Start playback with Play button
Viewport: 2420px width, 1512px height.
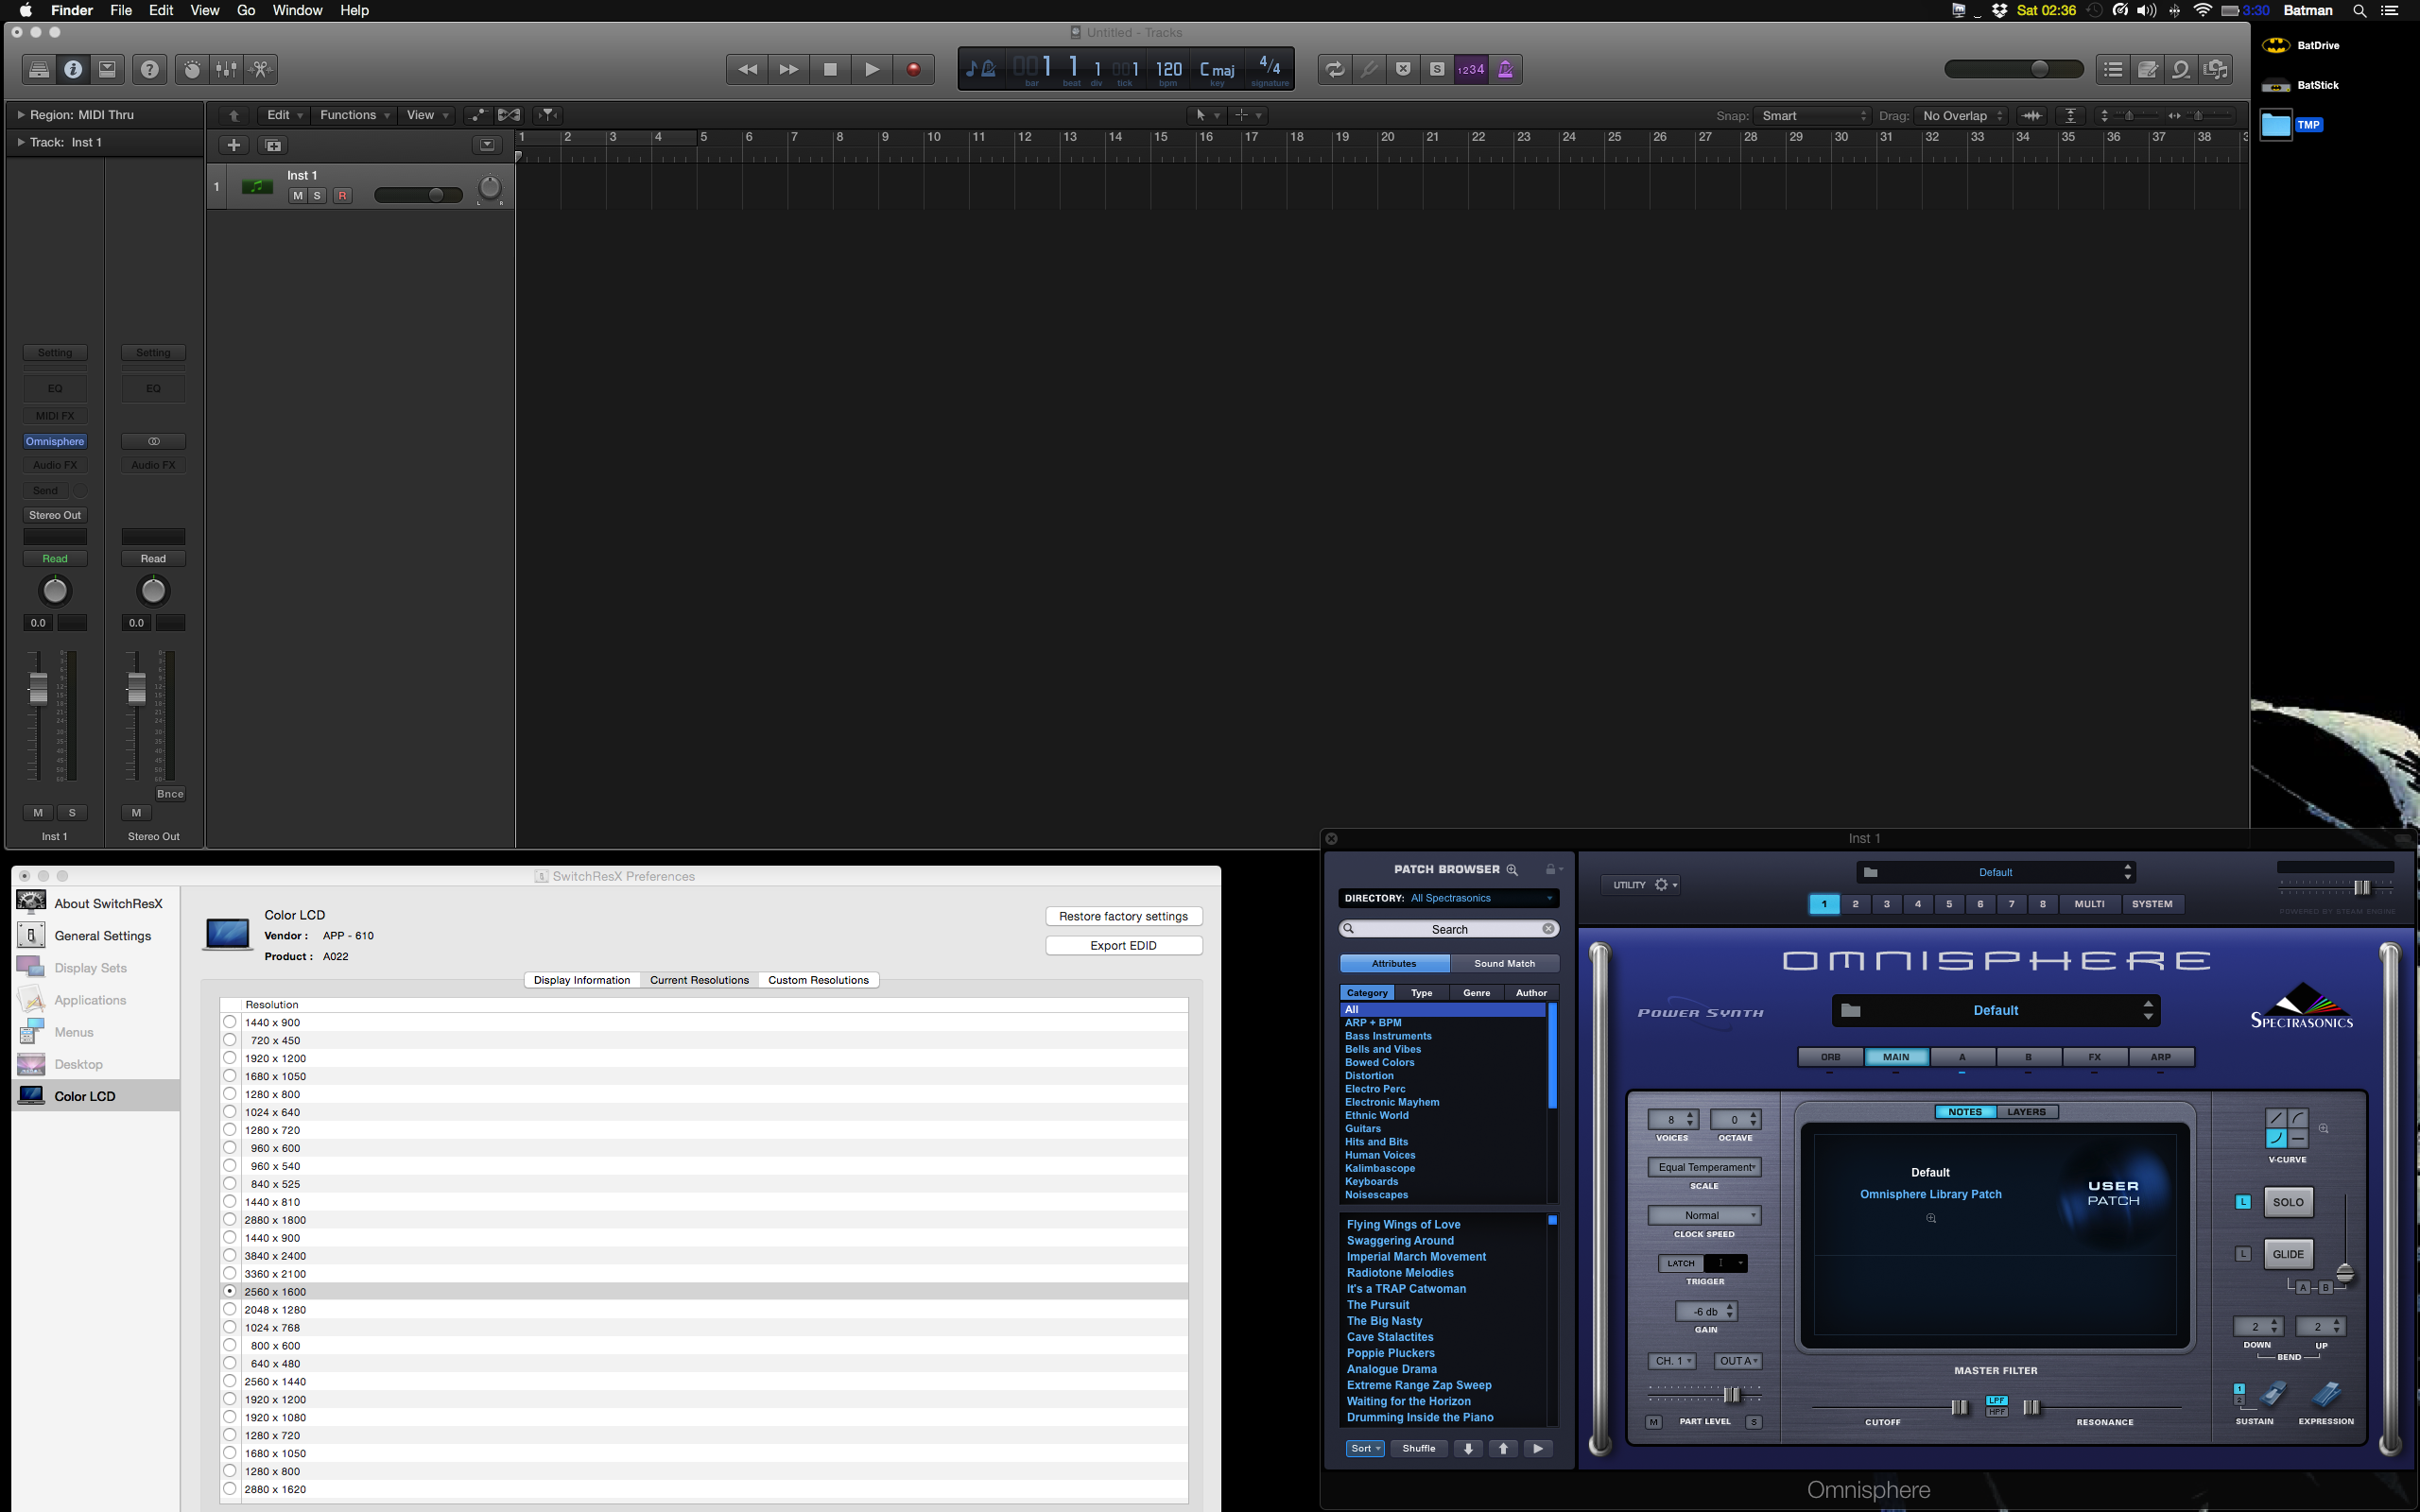[872, 69]
